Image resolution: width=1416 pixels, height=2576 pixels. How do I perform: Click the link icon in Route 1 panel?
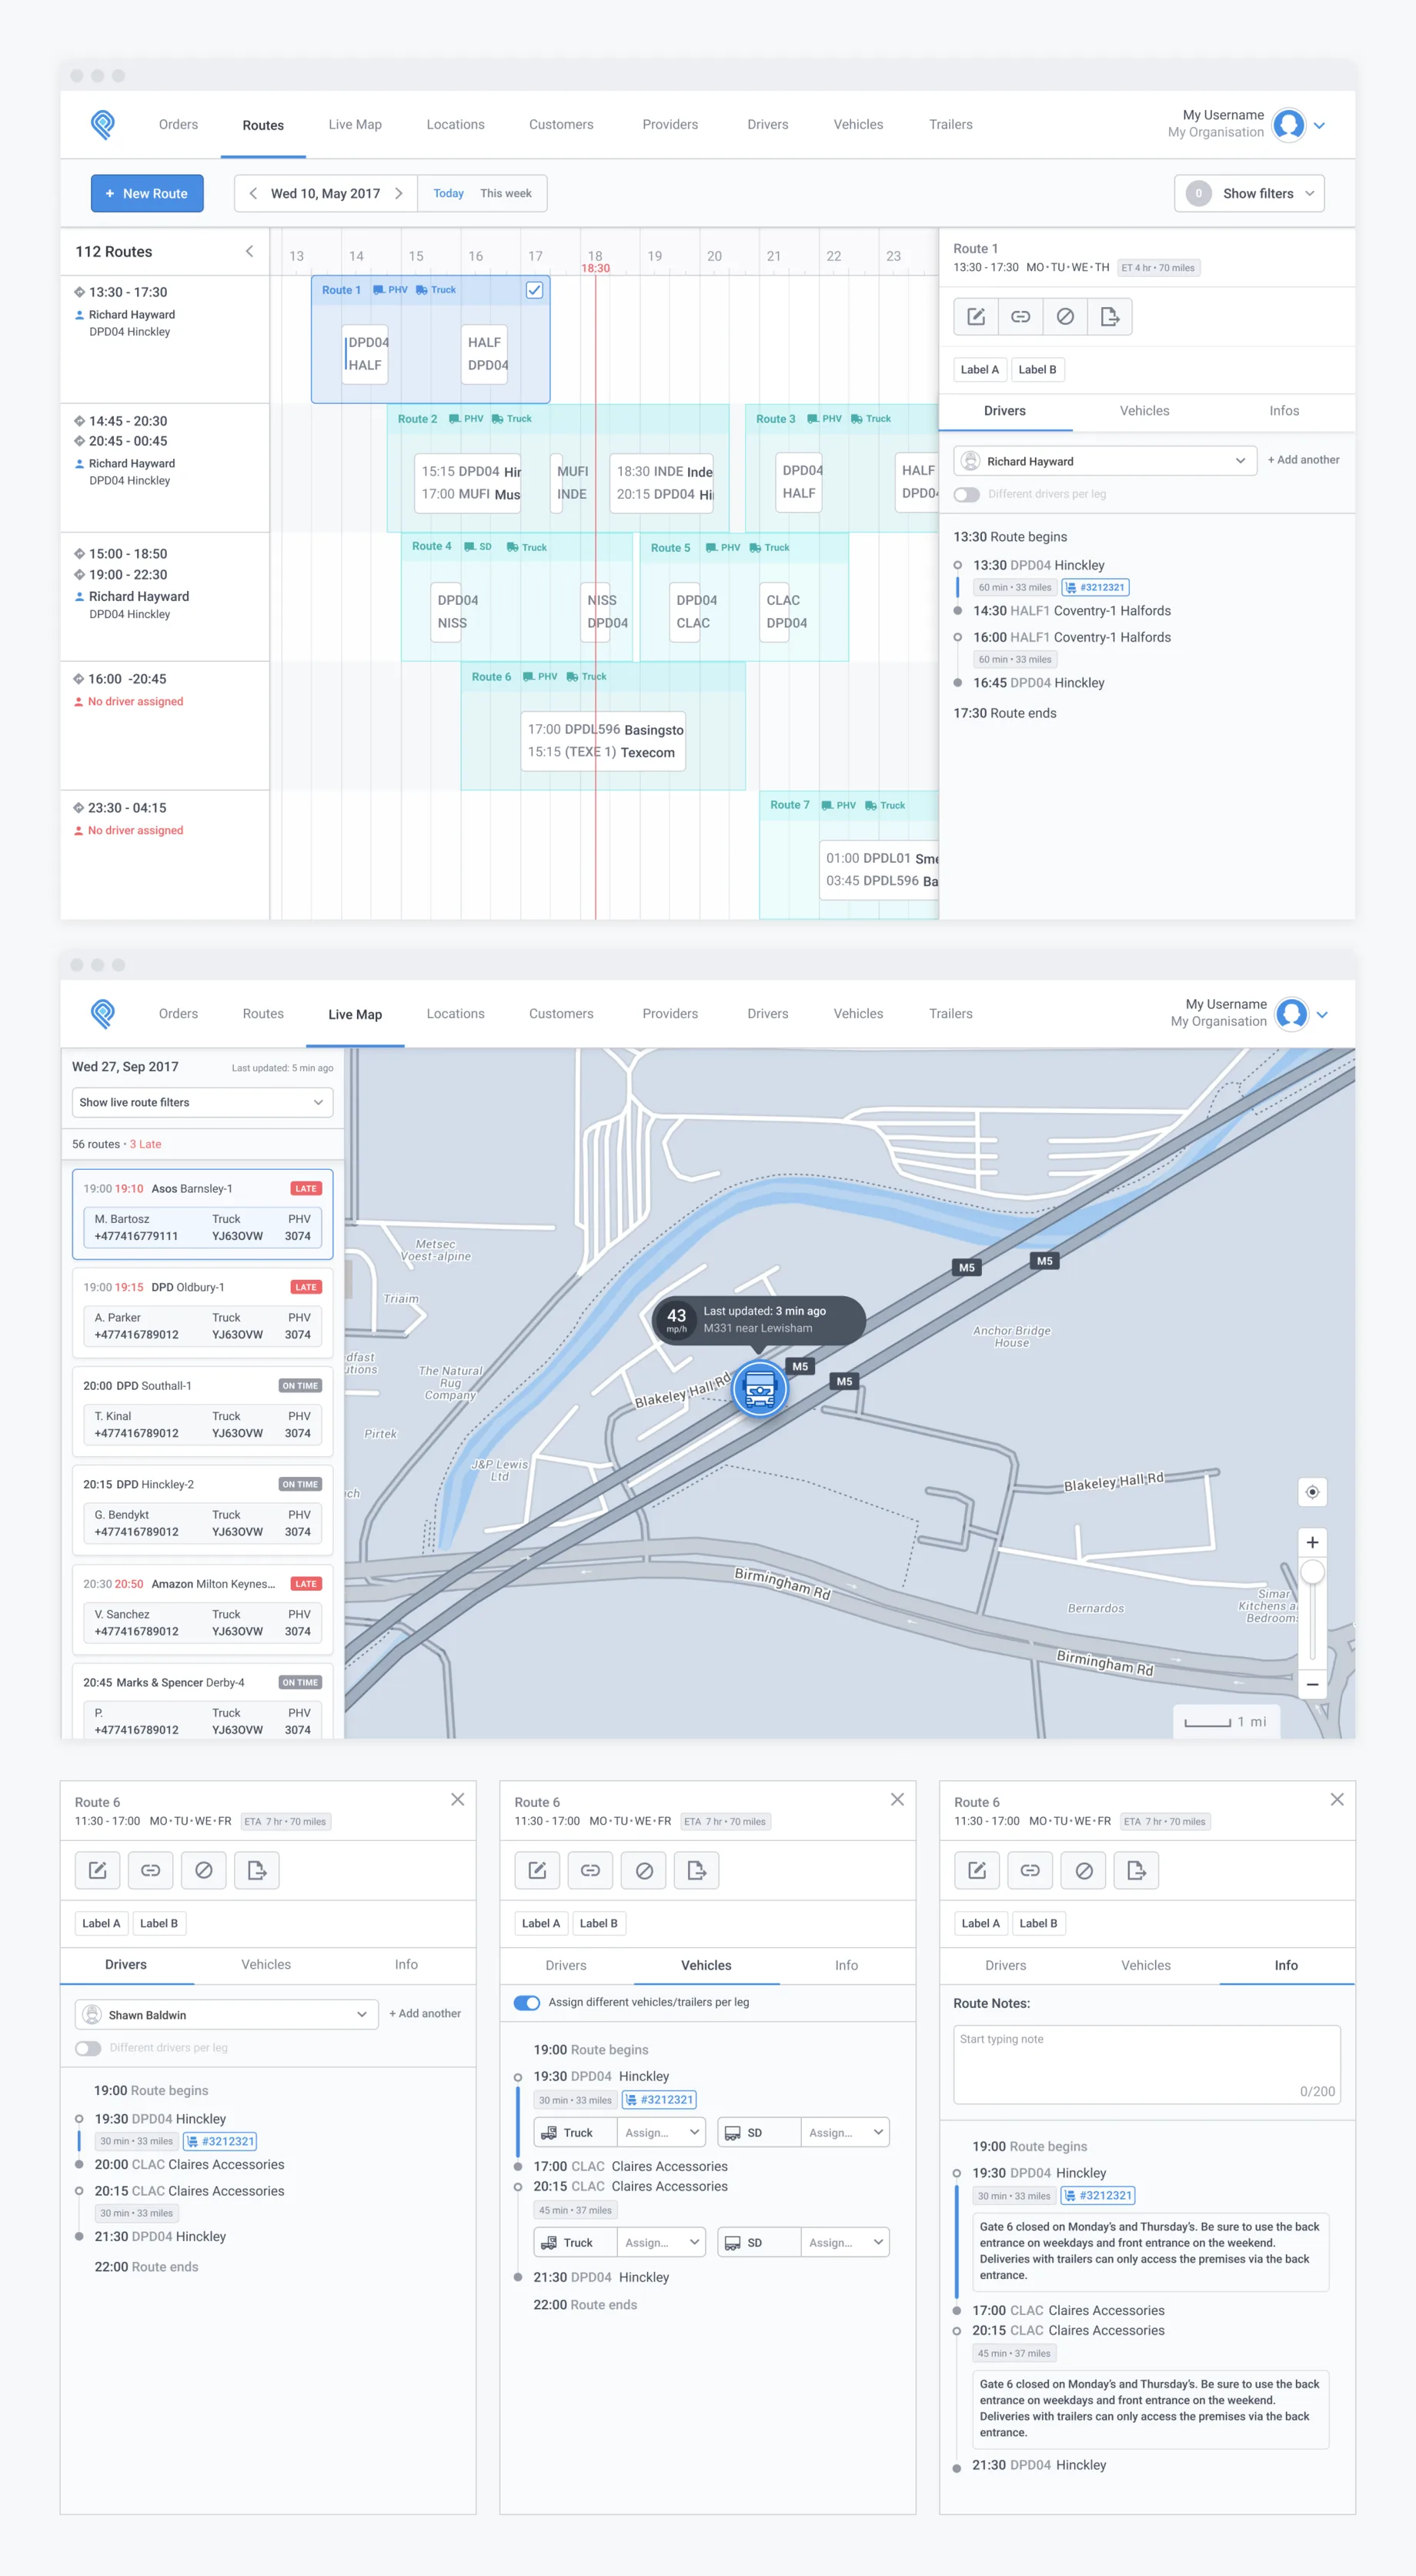1020,317
